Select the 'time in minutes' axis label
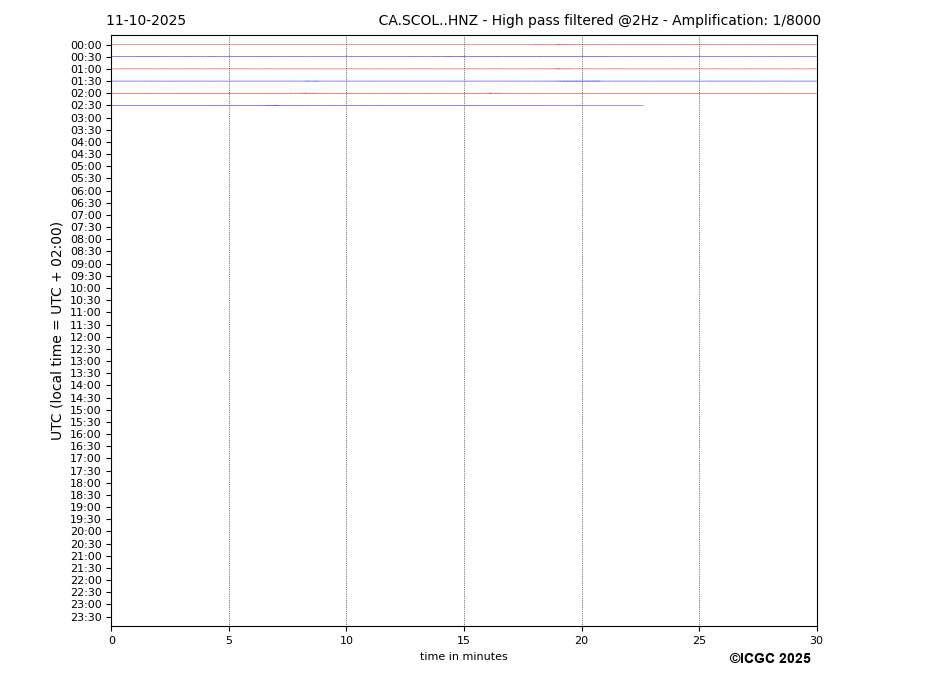Image resolution: width=927 pixels, height=696 pixels. pyautogui.click(x=463, y=657)
